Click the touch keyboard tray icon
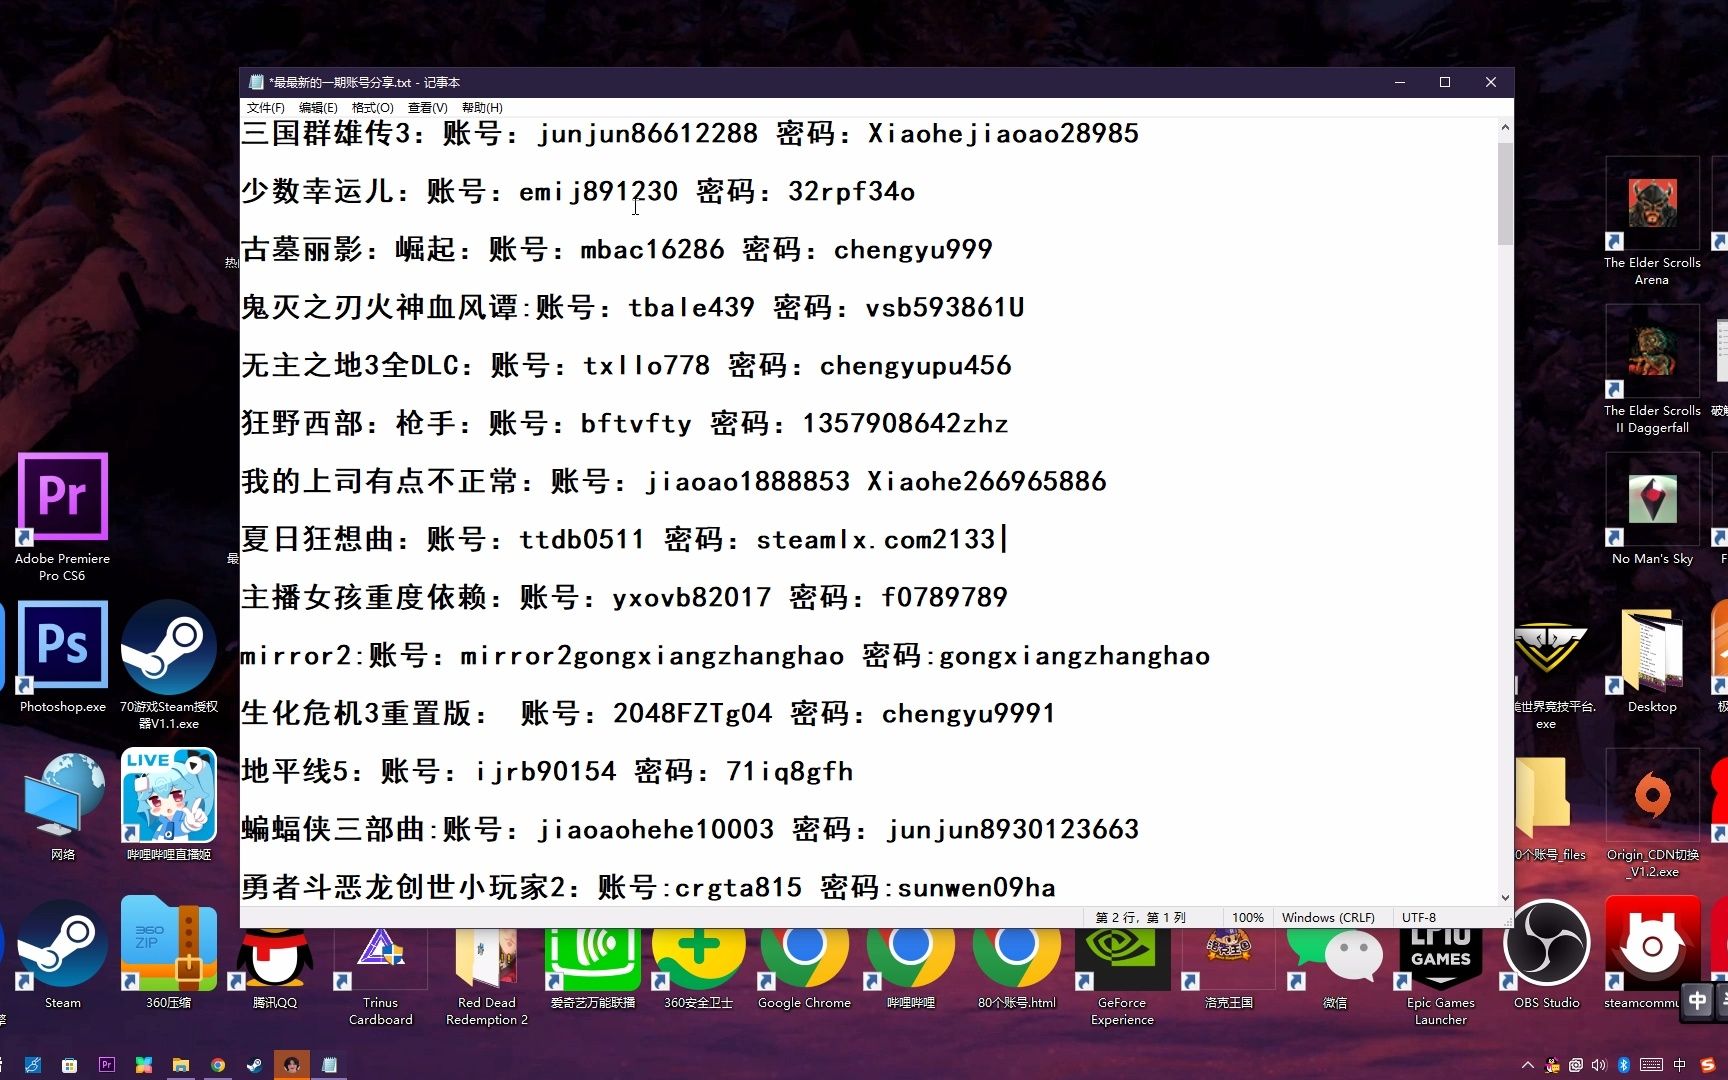The image size is (1728, 1080). [1652, 1065]
